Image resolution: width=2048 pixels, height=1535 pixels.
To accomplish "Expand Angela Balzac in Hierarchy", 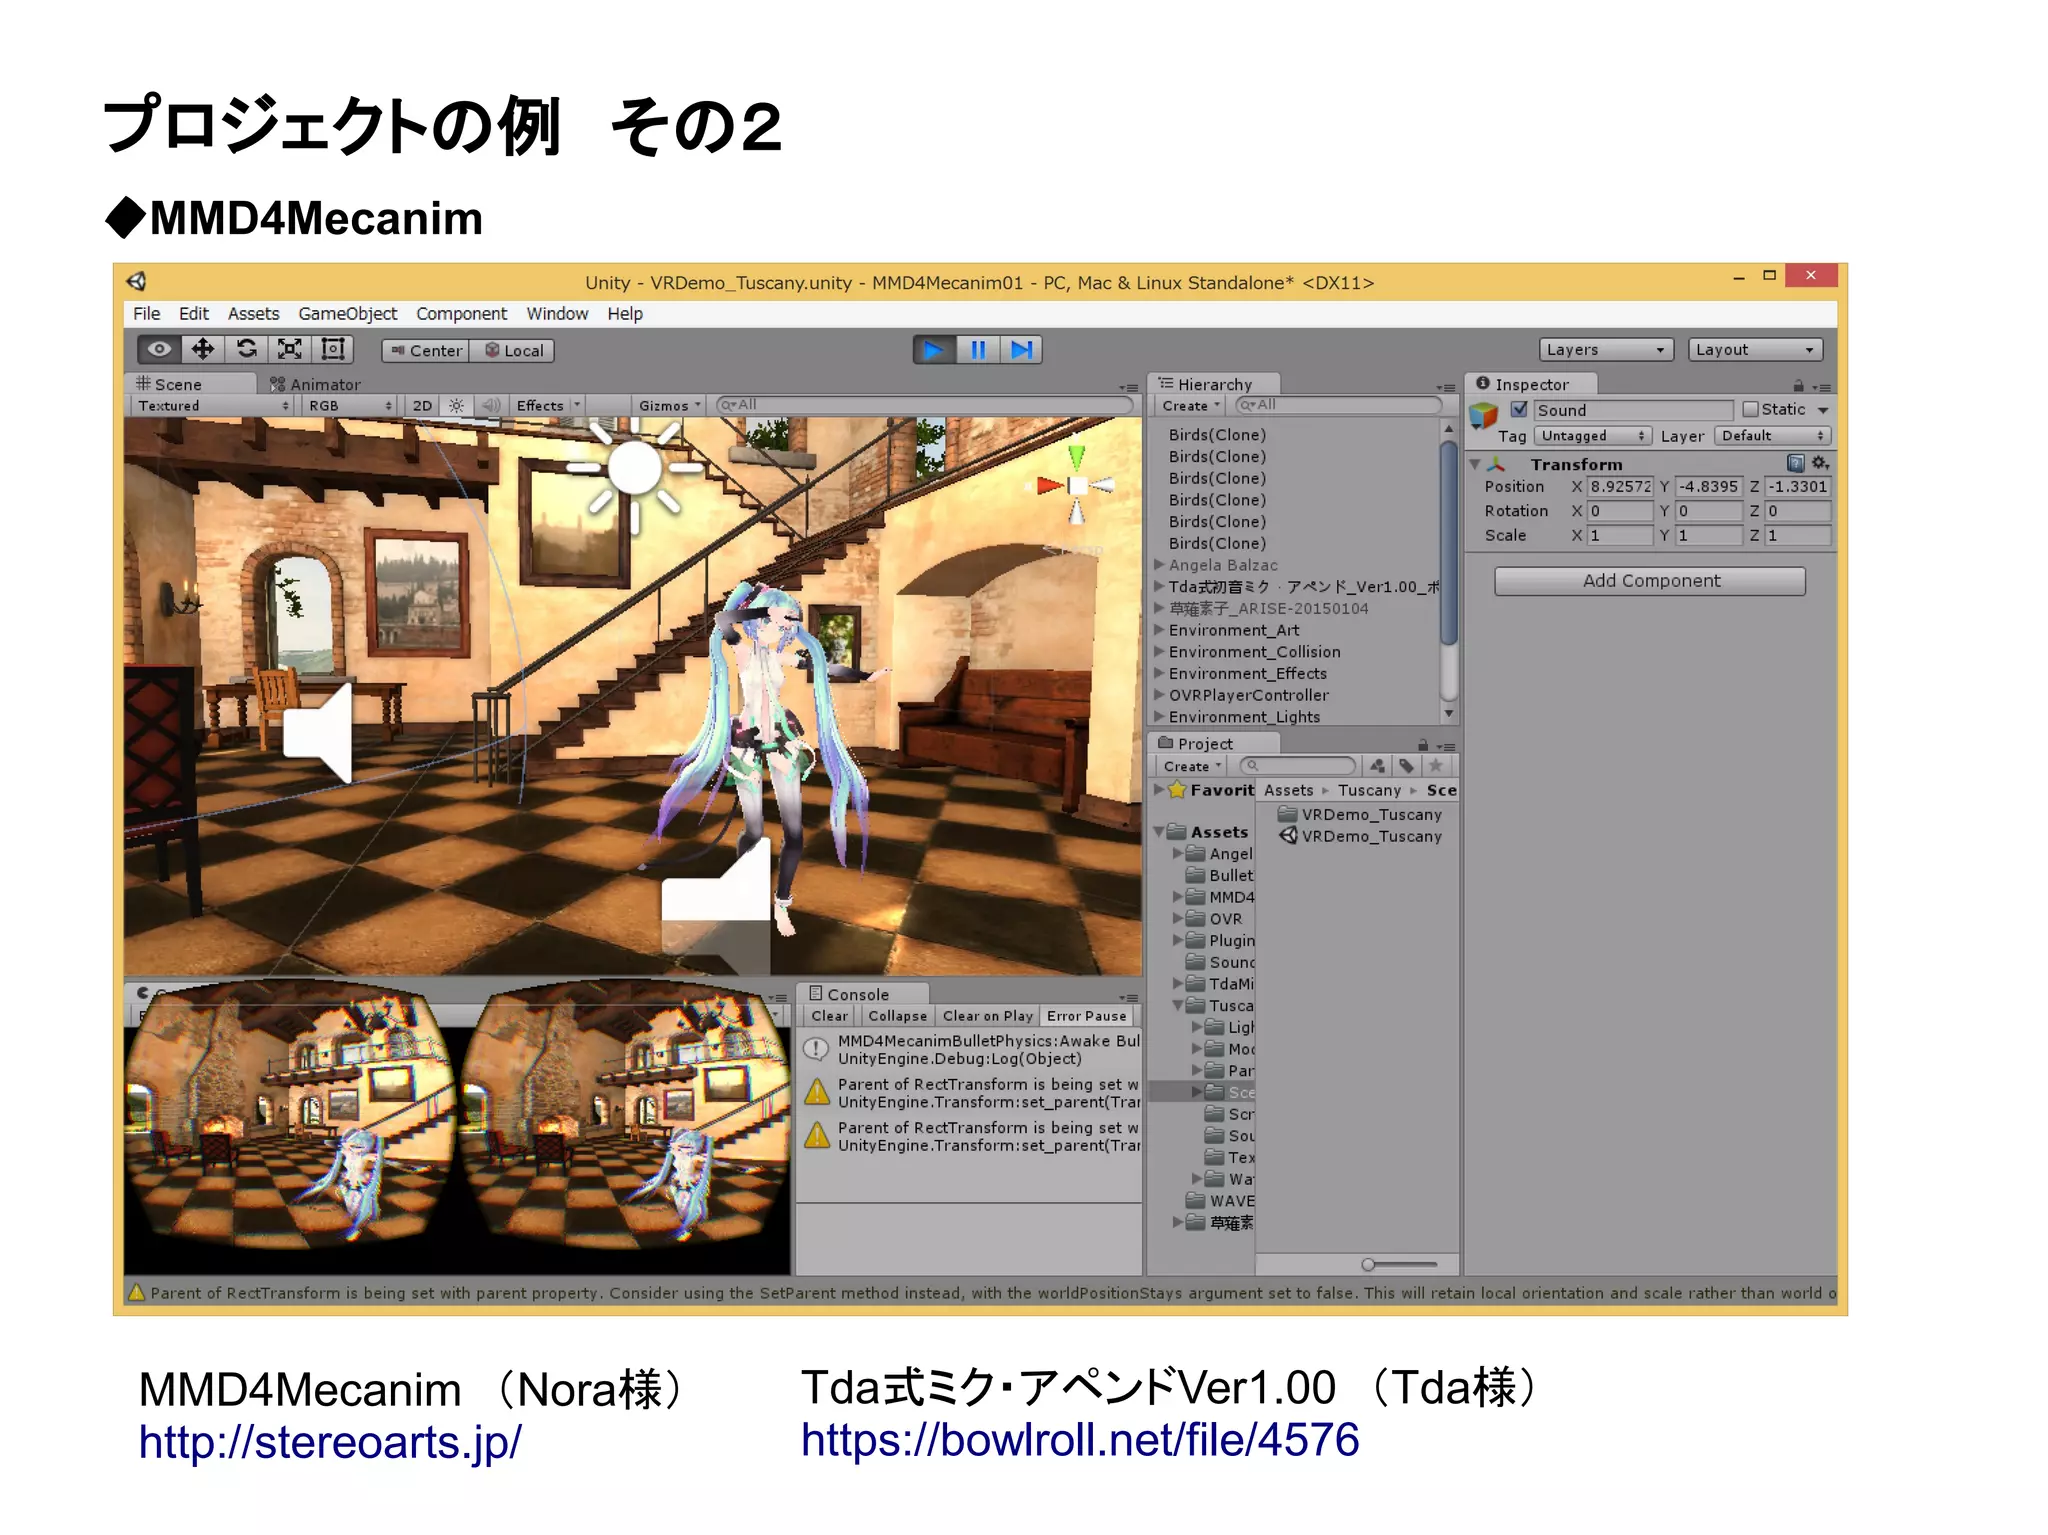I will click(1159, 565).
